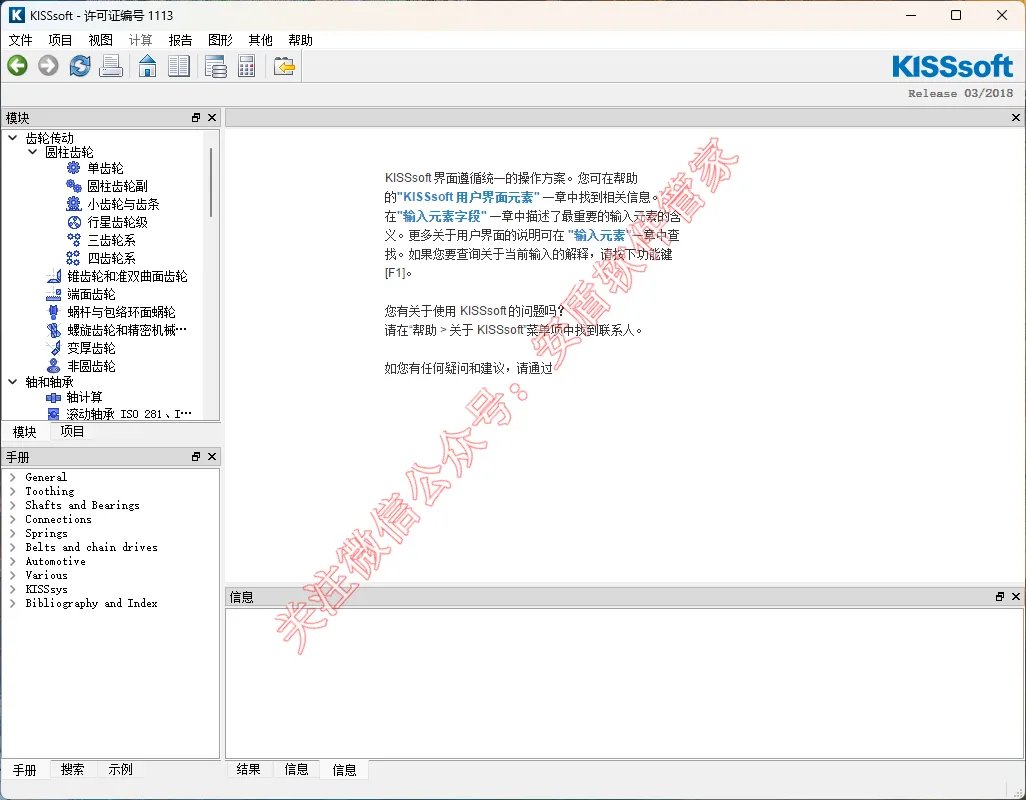Expand Bibliography and Index chapter
1026x800 pixels.
click(12, 604)
